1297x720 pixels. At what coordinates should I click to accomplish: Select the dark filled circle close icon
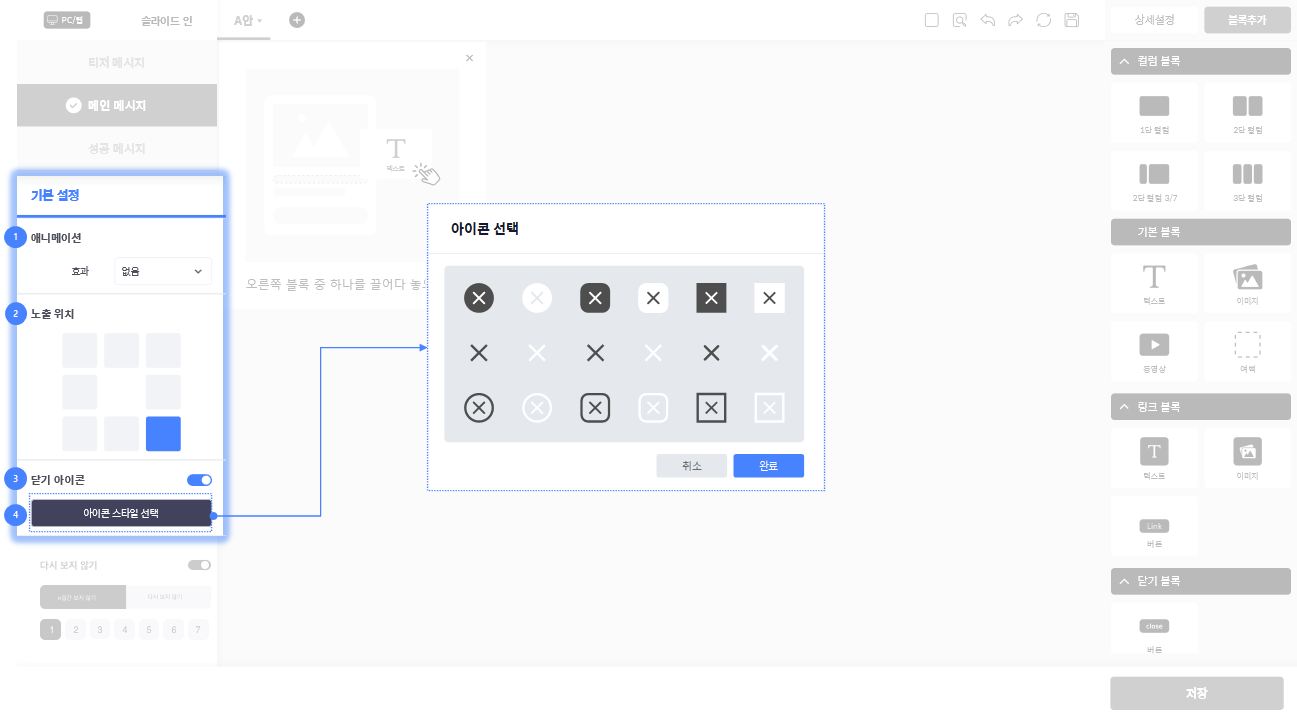(479, 298)
